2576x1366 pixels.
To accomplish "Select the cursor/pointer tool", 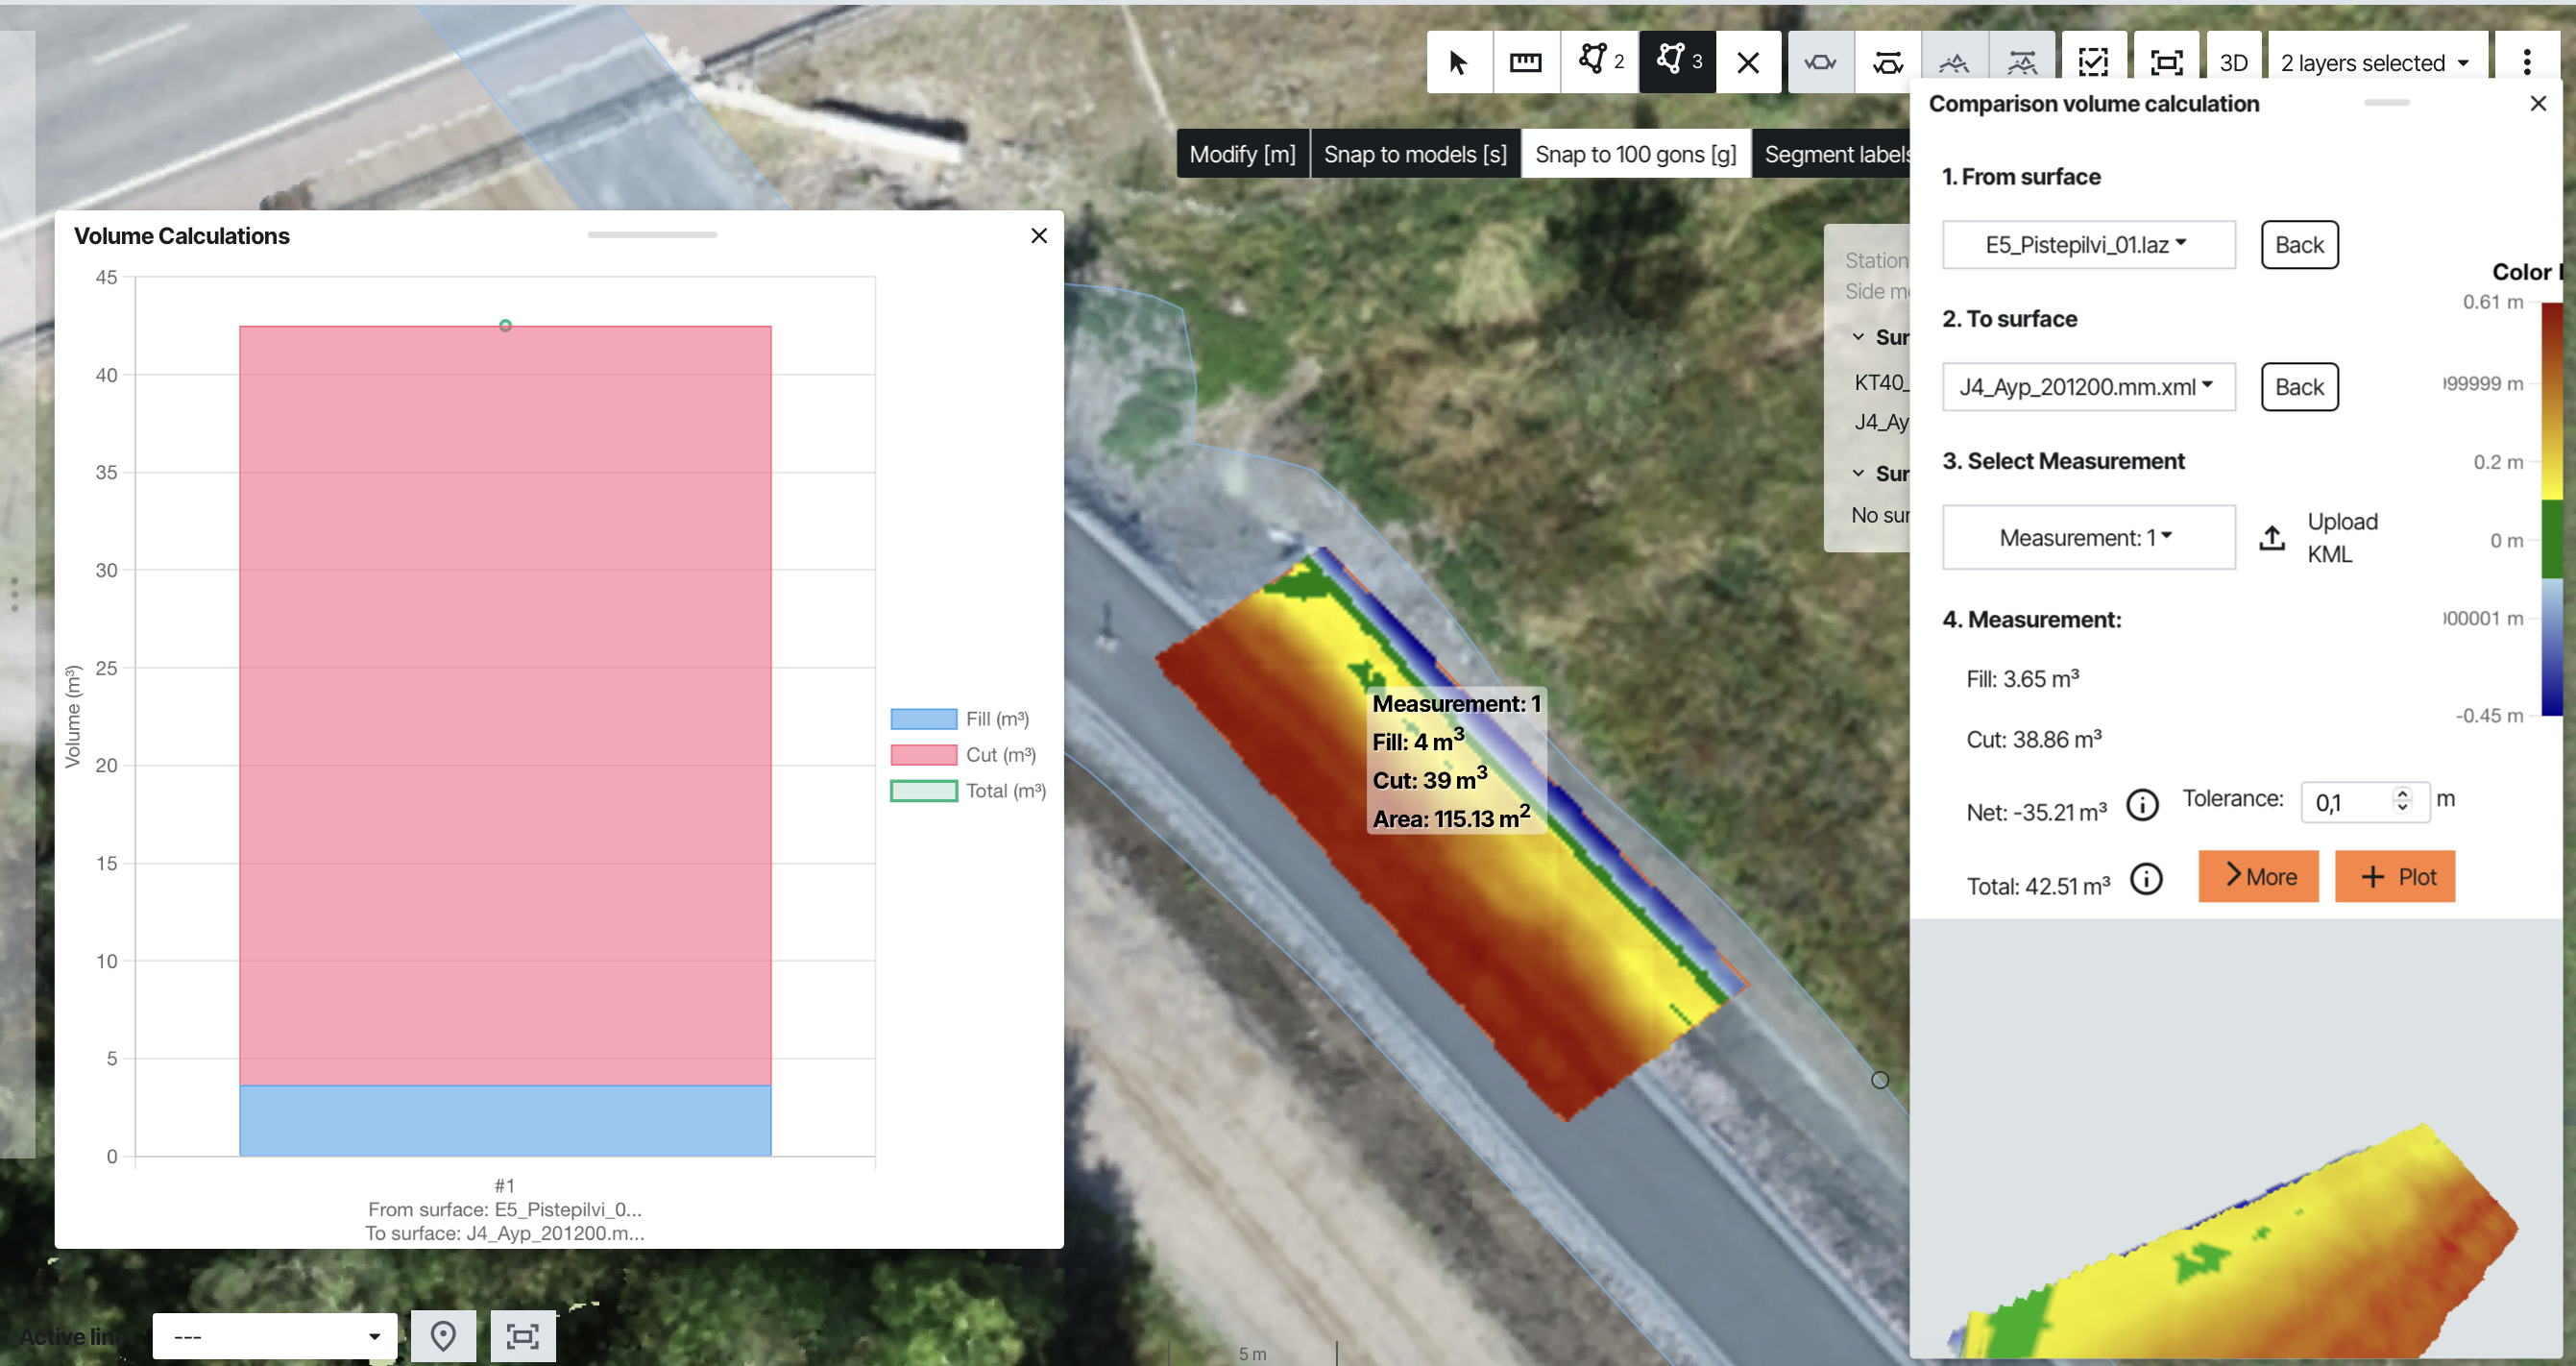I will coord(1459,61).
